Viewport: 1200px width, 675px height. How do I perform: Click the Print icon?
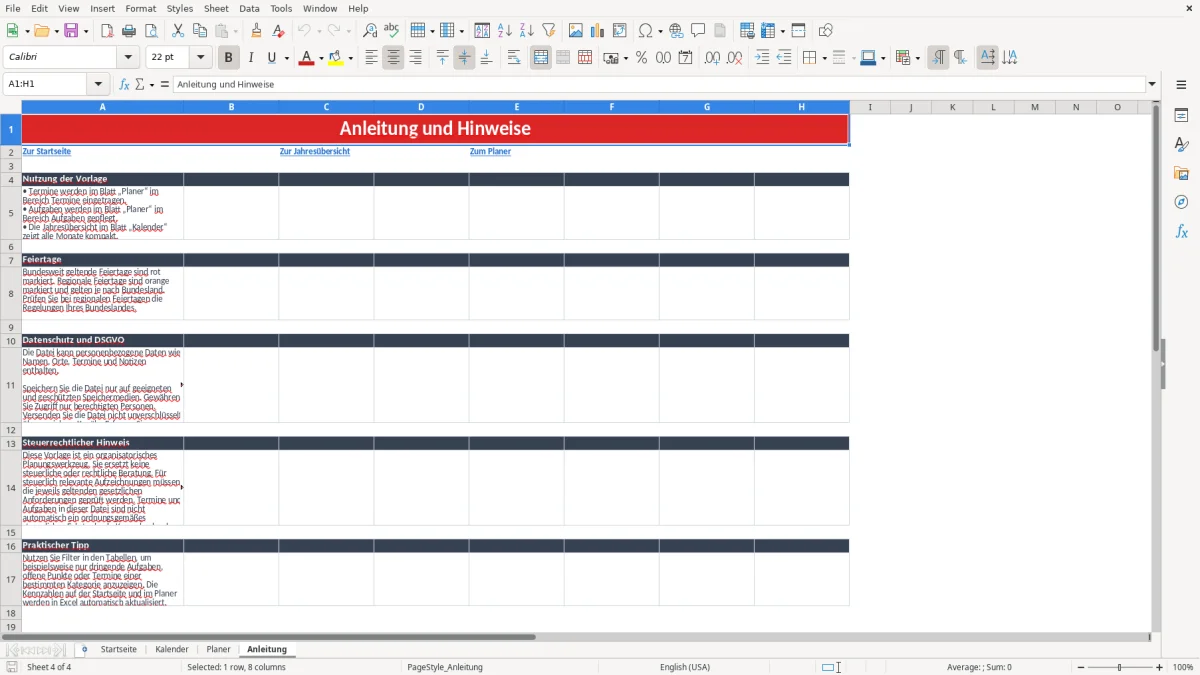[129, 31]
